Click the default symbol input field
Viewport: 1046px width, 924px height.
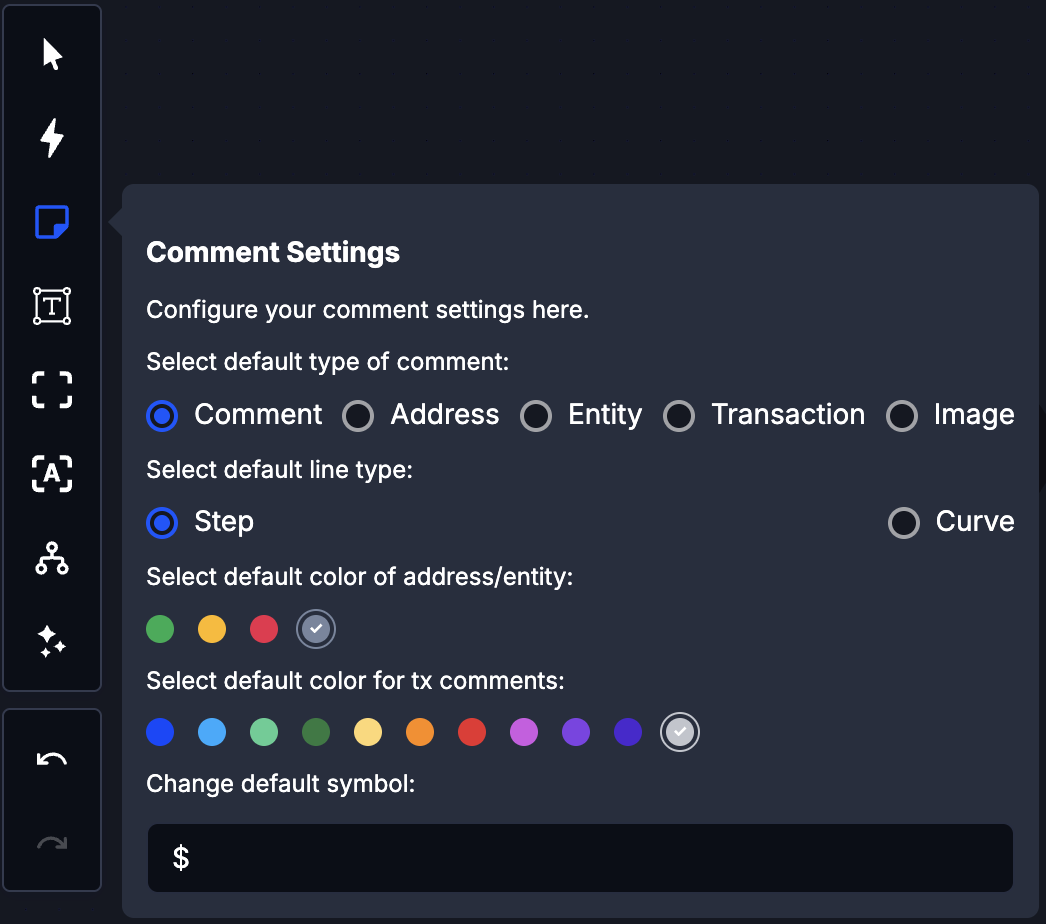tap(580, 857)
